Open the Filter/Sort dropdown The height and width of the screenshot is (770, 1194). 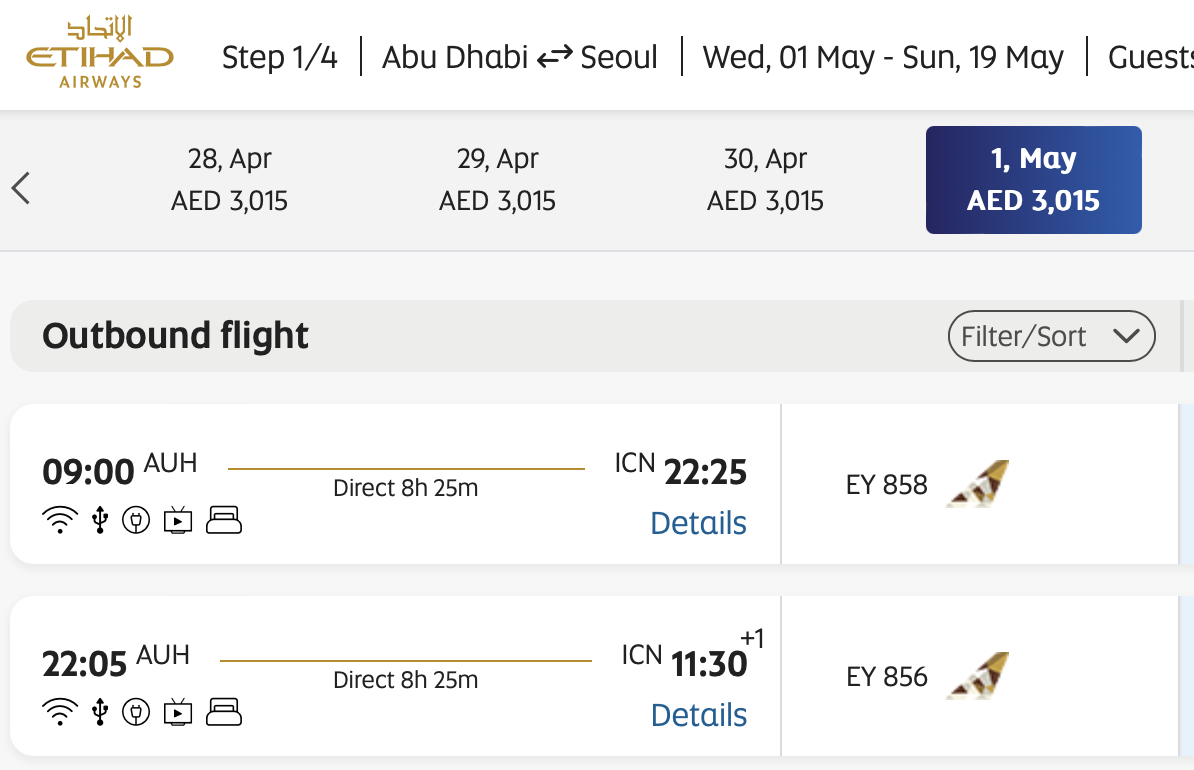[1051, 336]
